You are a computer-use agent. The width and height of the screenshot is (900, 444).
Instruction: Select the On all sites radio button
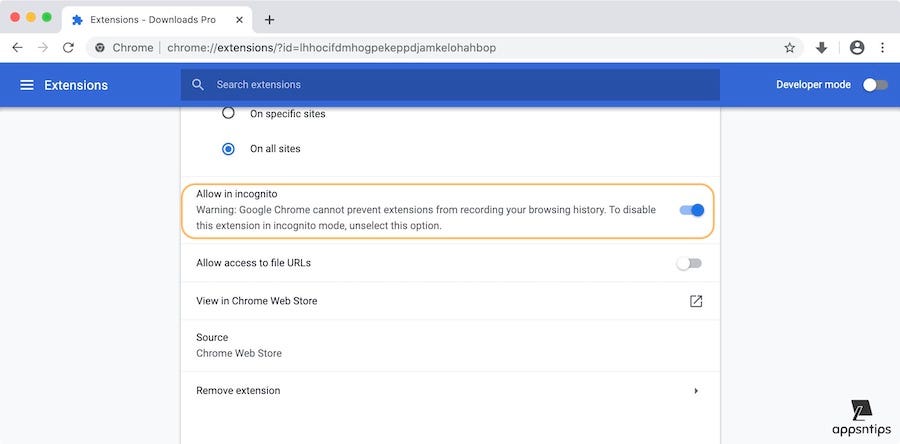point(228,149)
